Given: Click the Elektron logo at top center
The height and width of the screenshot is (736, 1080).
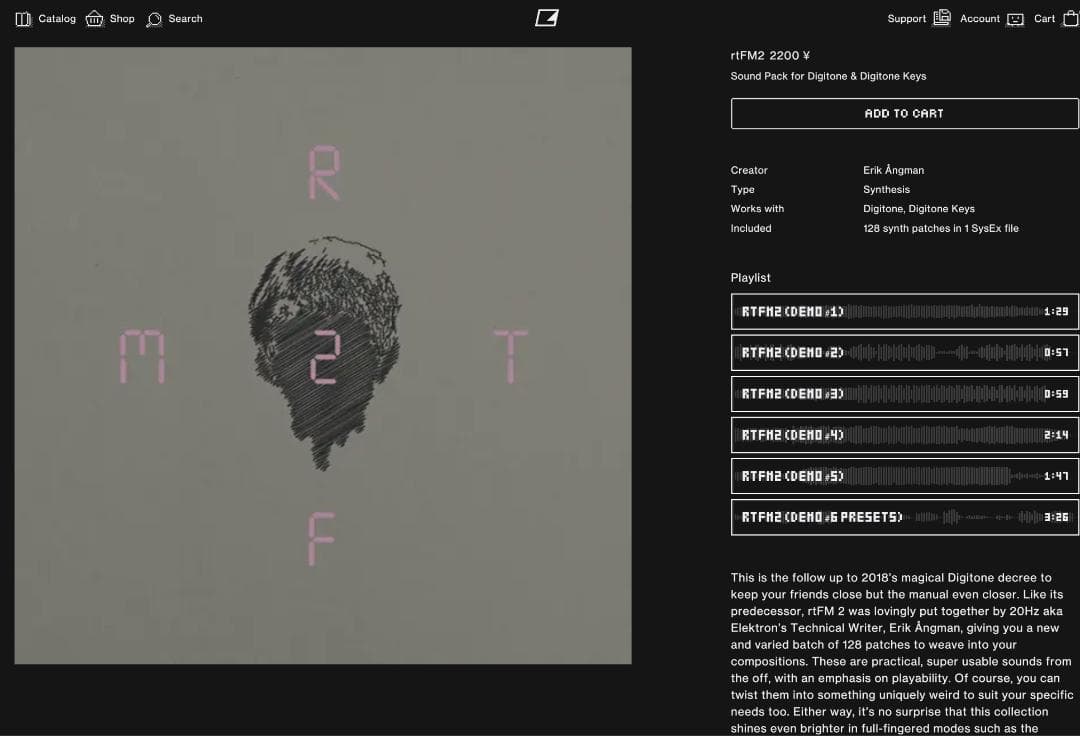Looking at the screenshot, I should [x=547, y=18].
